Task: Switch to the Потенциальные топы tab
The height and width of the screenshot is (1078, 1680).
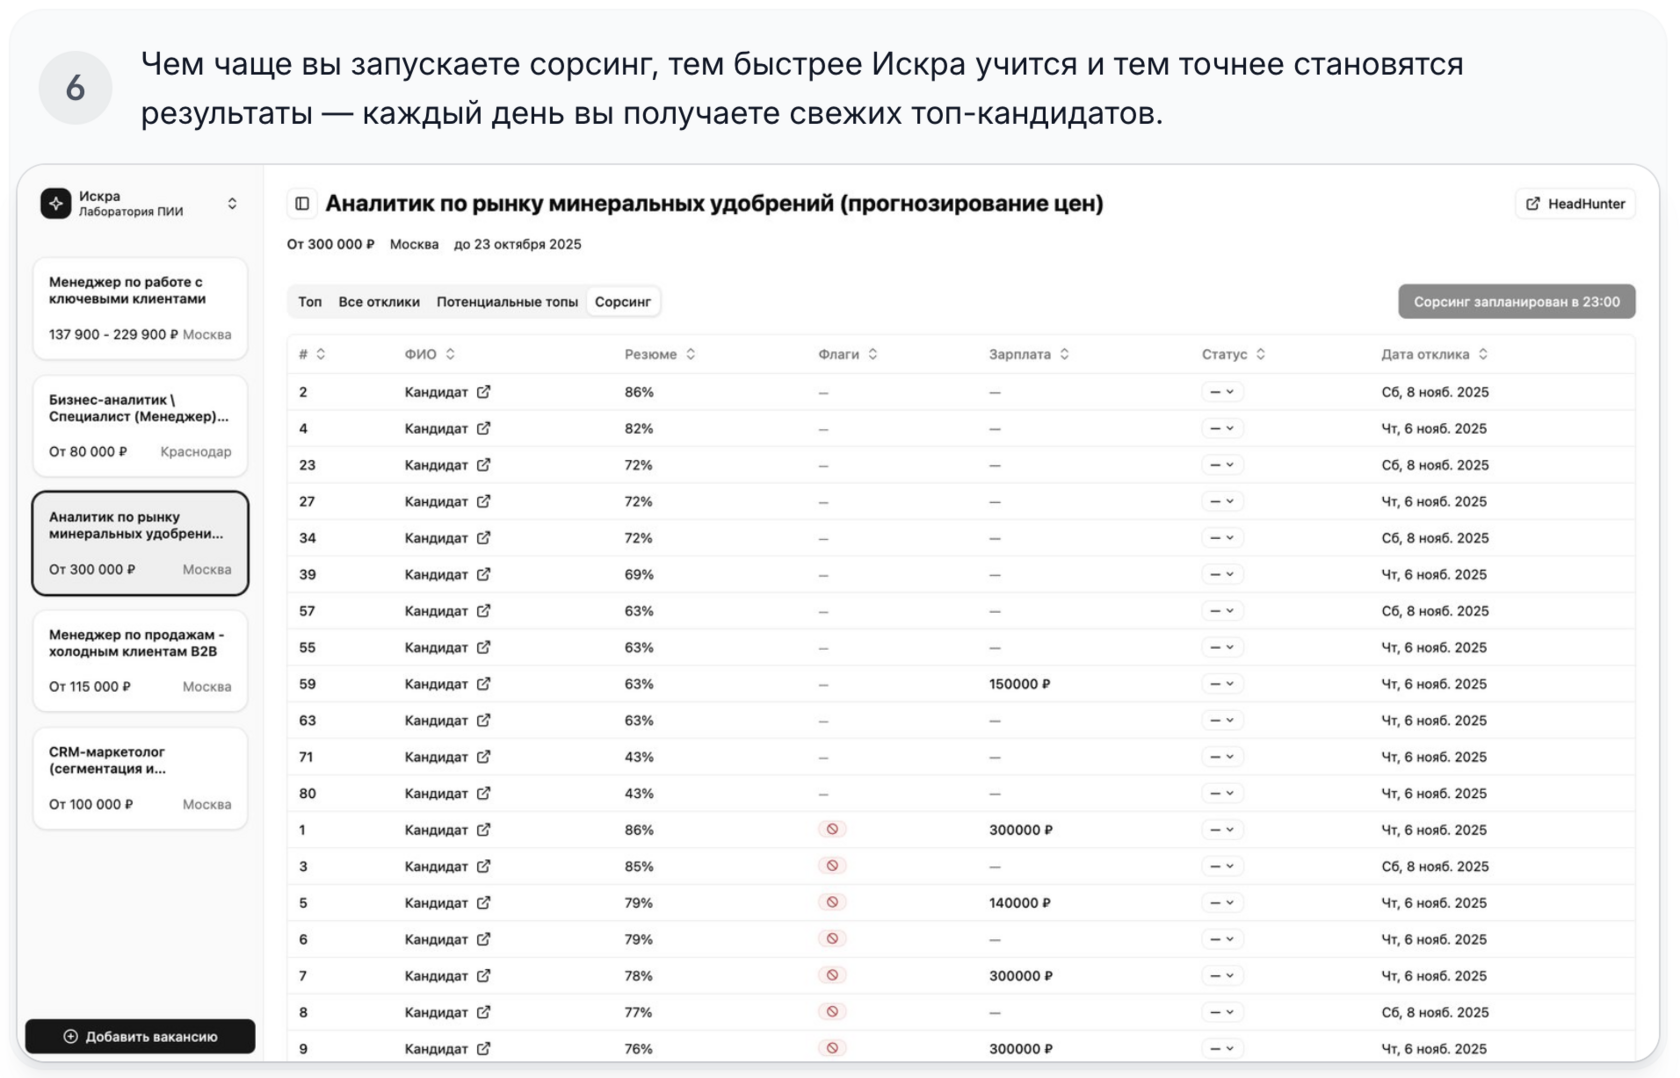Action: coord(507,302)
